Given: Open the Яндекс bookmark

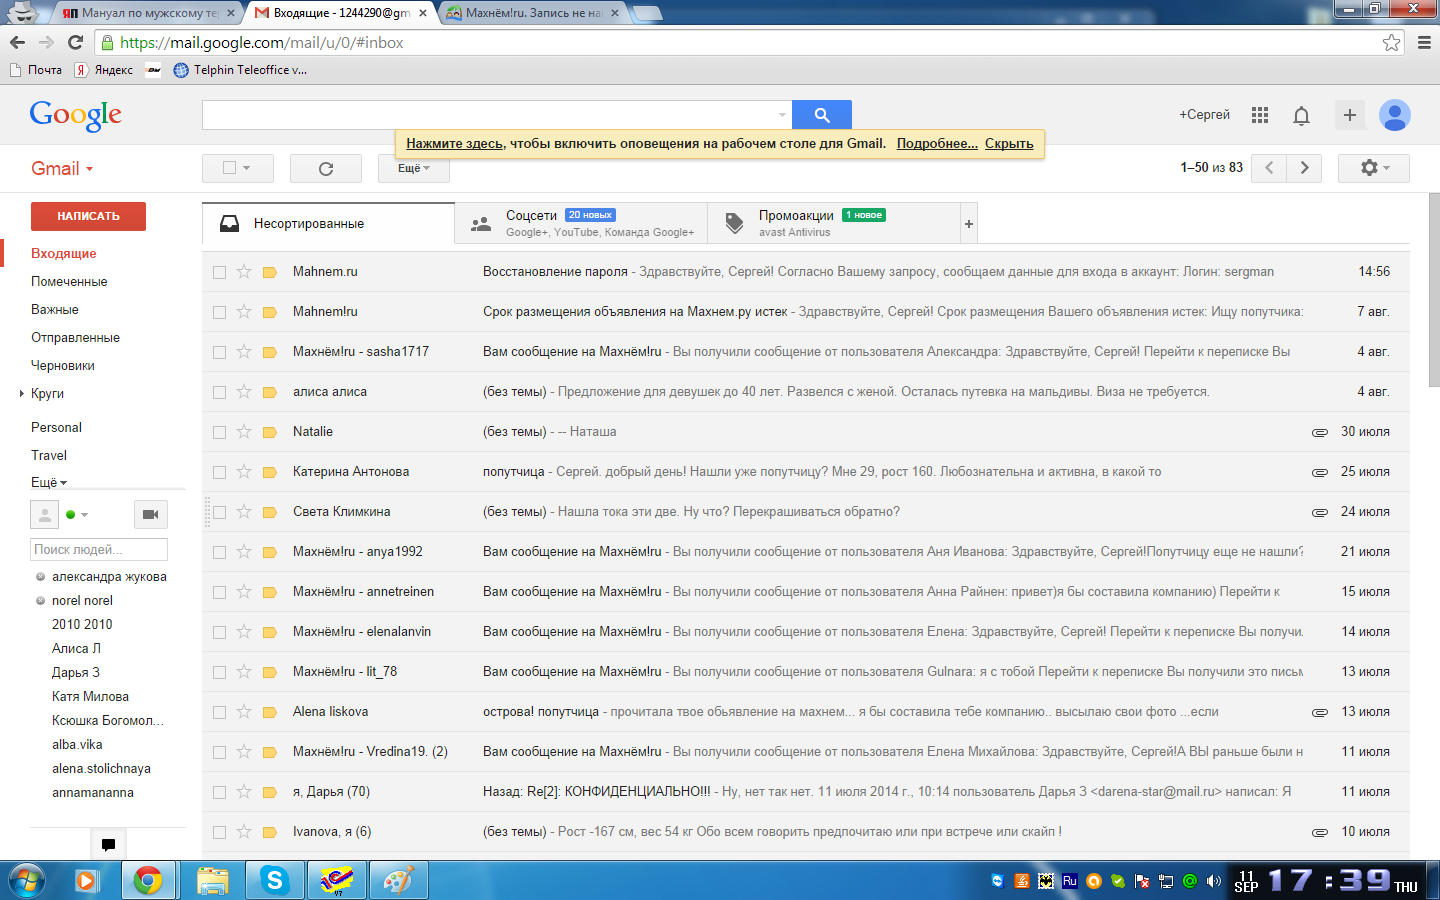Looking at the screenshot, I should click(x=104, y=70).
